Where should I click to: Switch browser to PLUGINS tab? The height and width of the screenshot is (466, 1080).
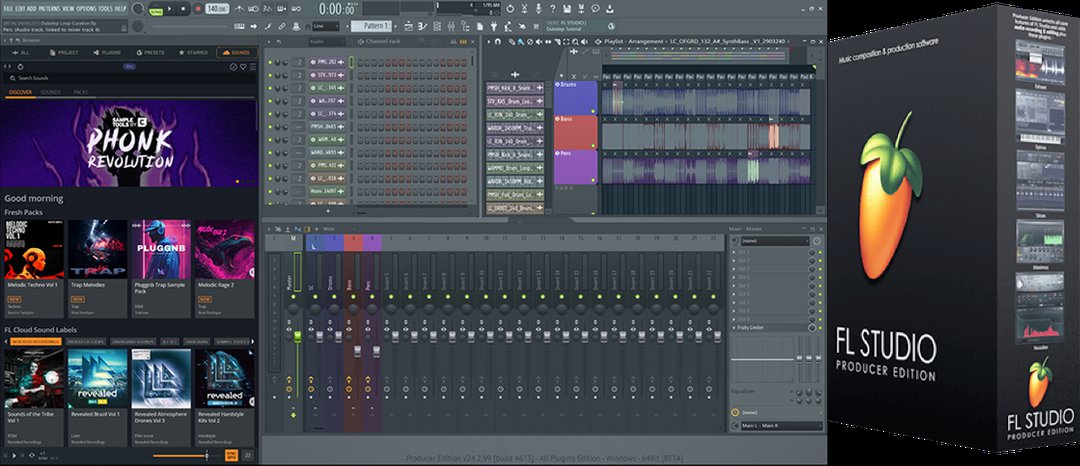tap(107, 52)
